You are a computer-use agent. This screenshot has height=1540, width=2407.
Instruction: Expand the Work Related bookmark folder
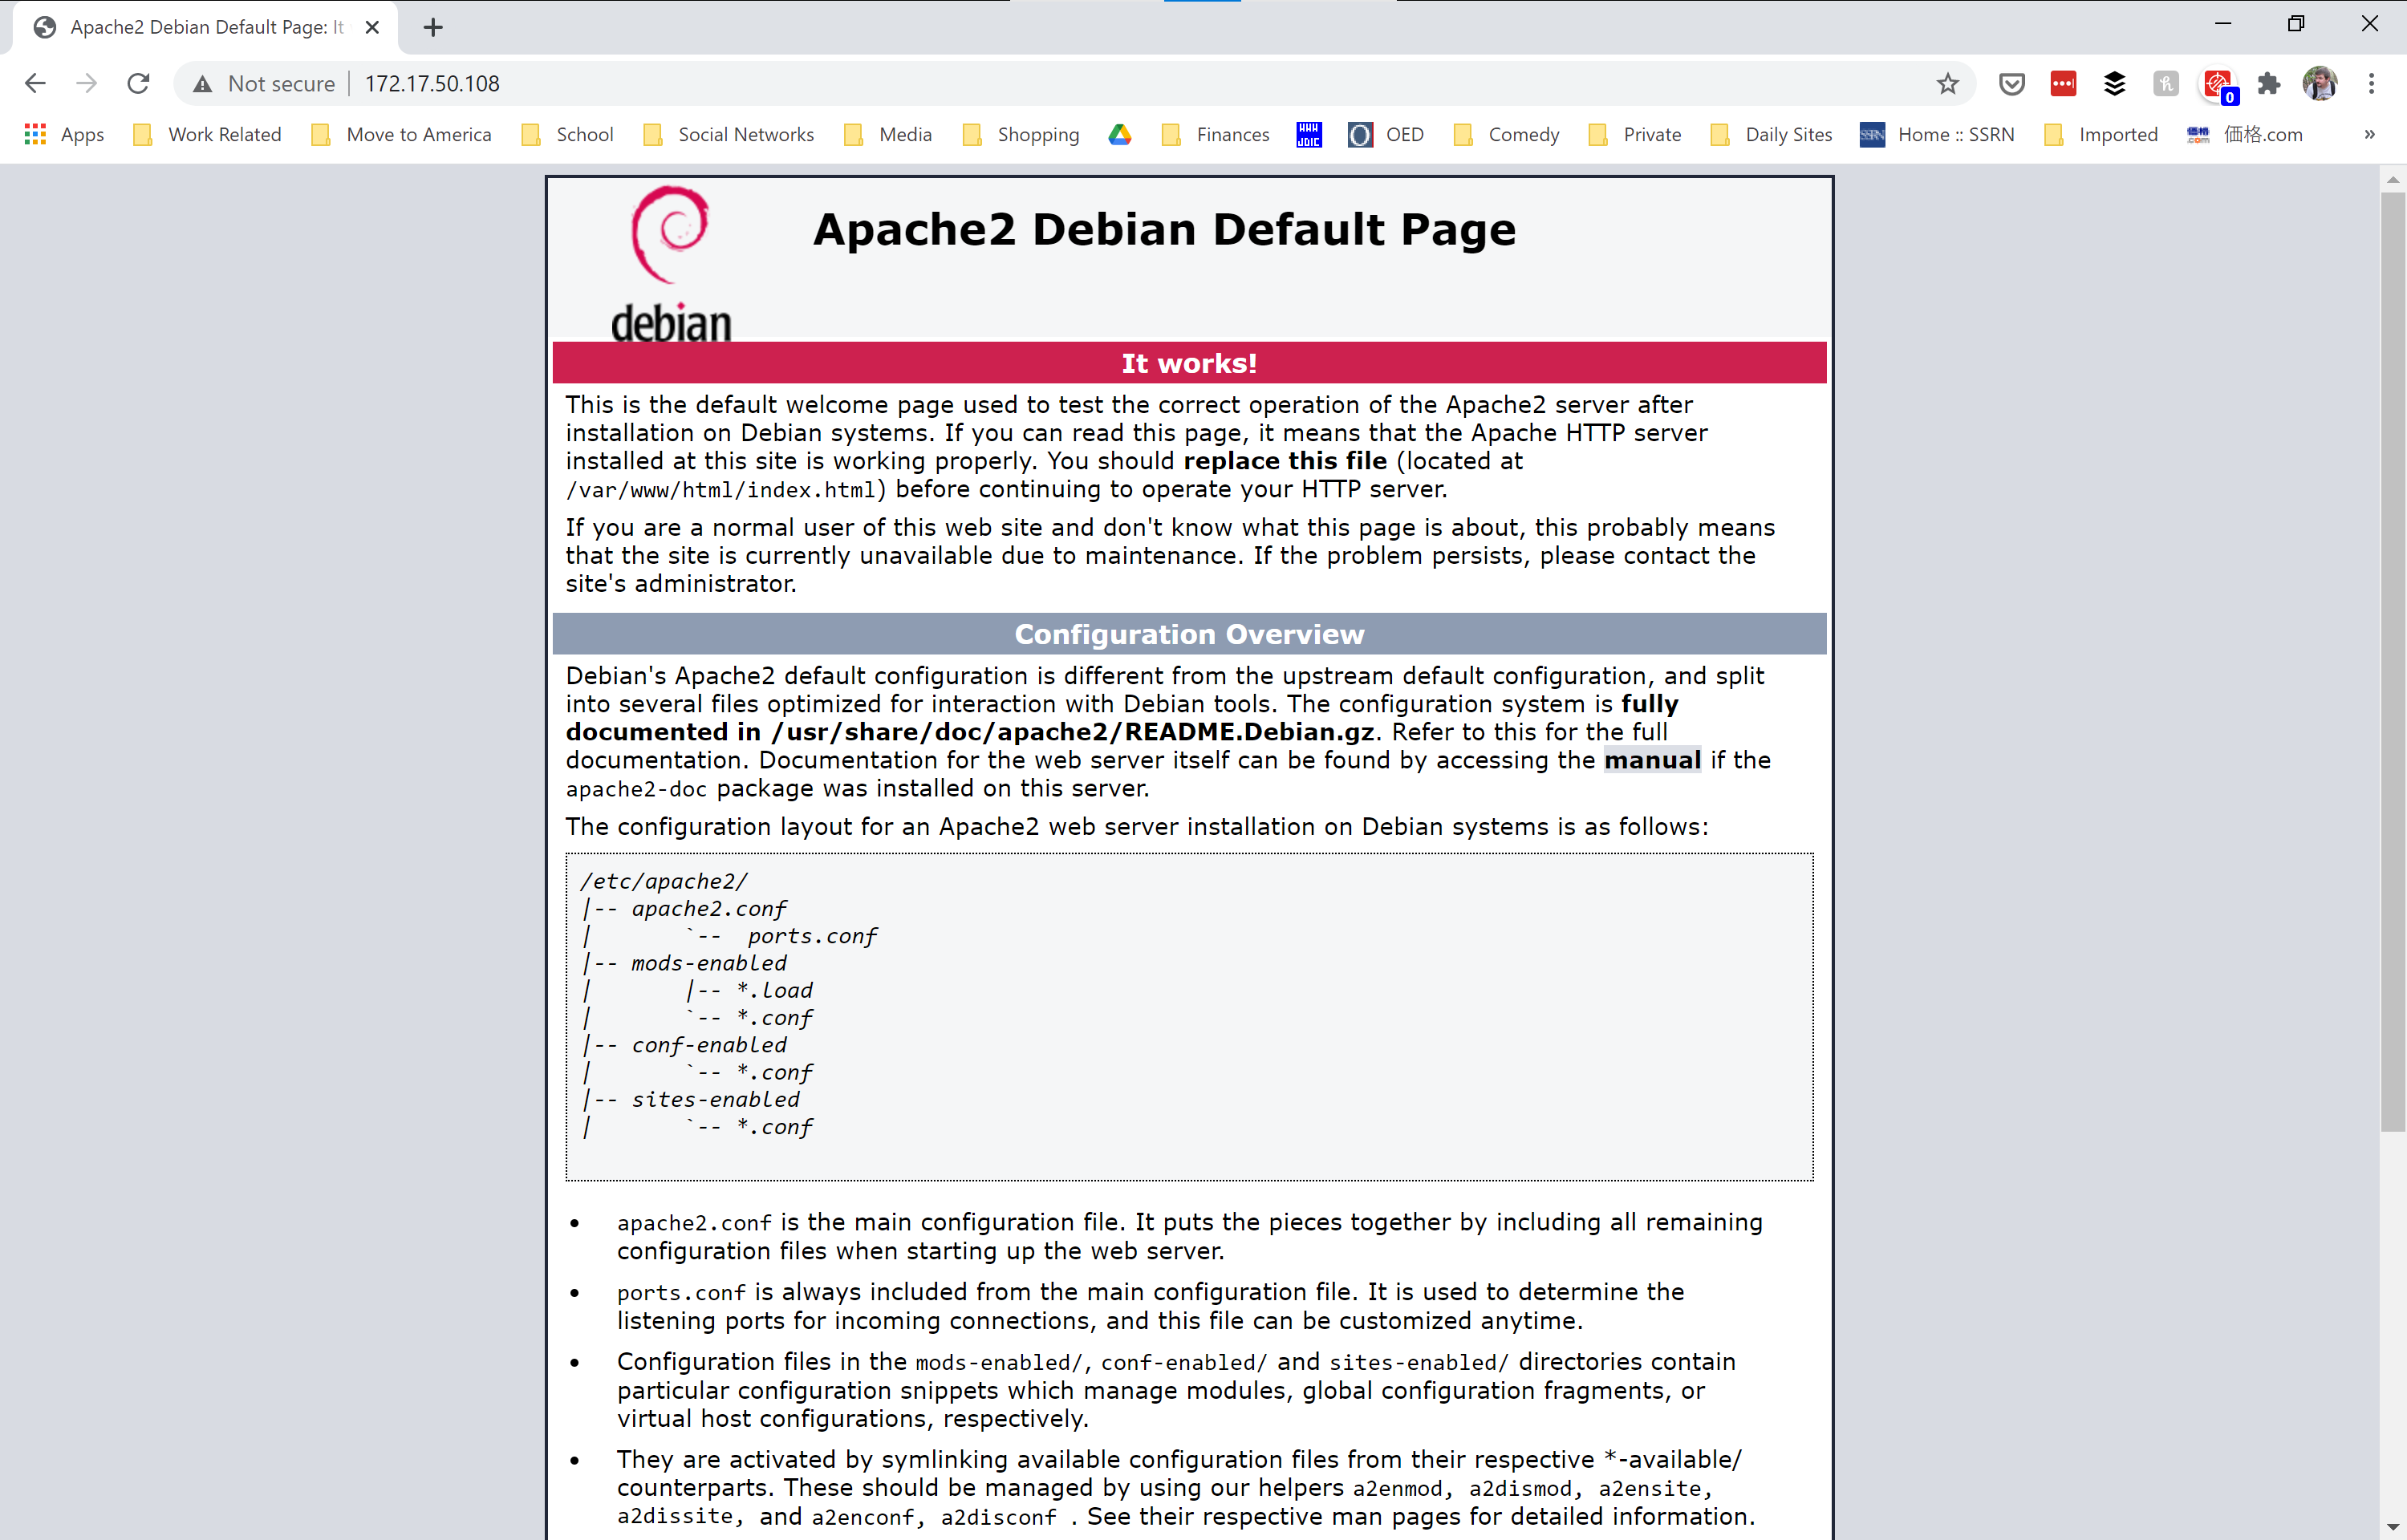pos(208,134)
